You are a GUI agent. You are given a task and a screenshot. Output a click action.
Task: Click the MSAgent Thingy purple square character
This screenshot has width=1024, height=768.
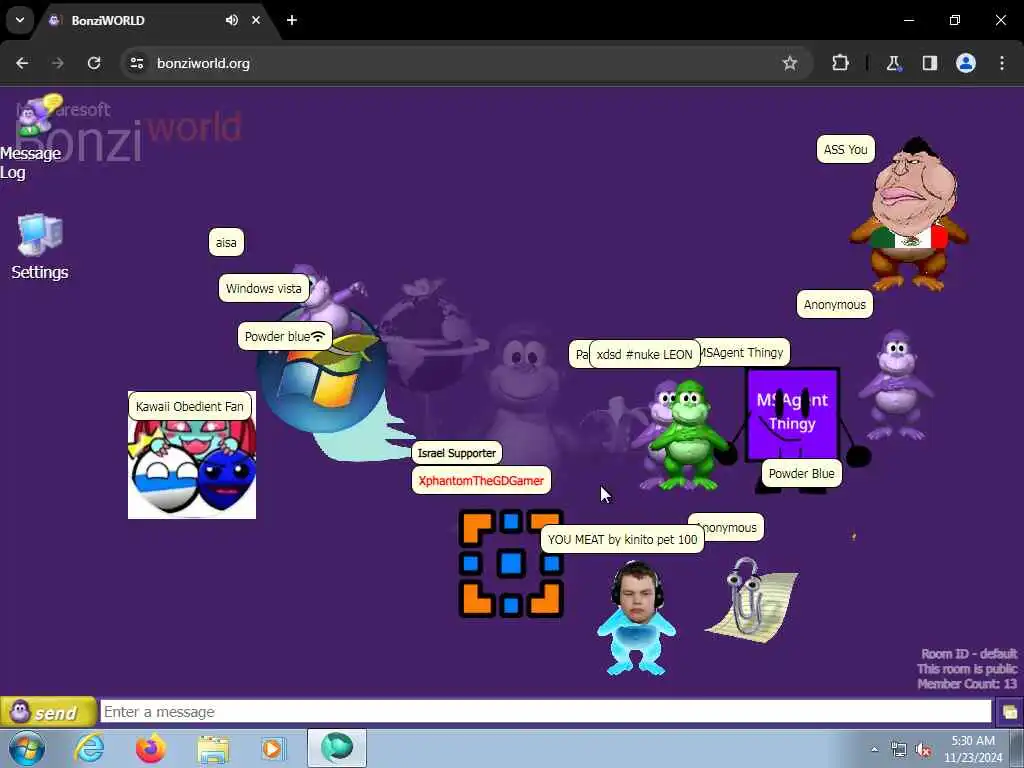792,415
